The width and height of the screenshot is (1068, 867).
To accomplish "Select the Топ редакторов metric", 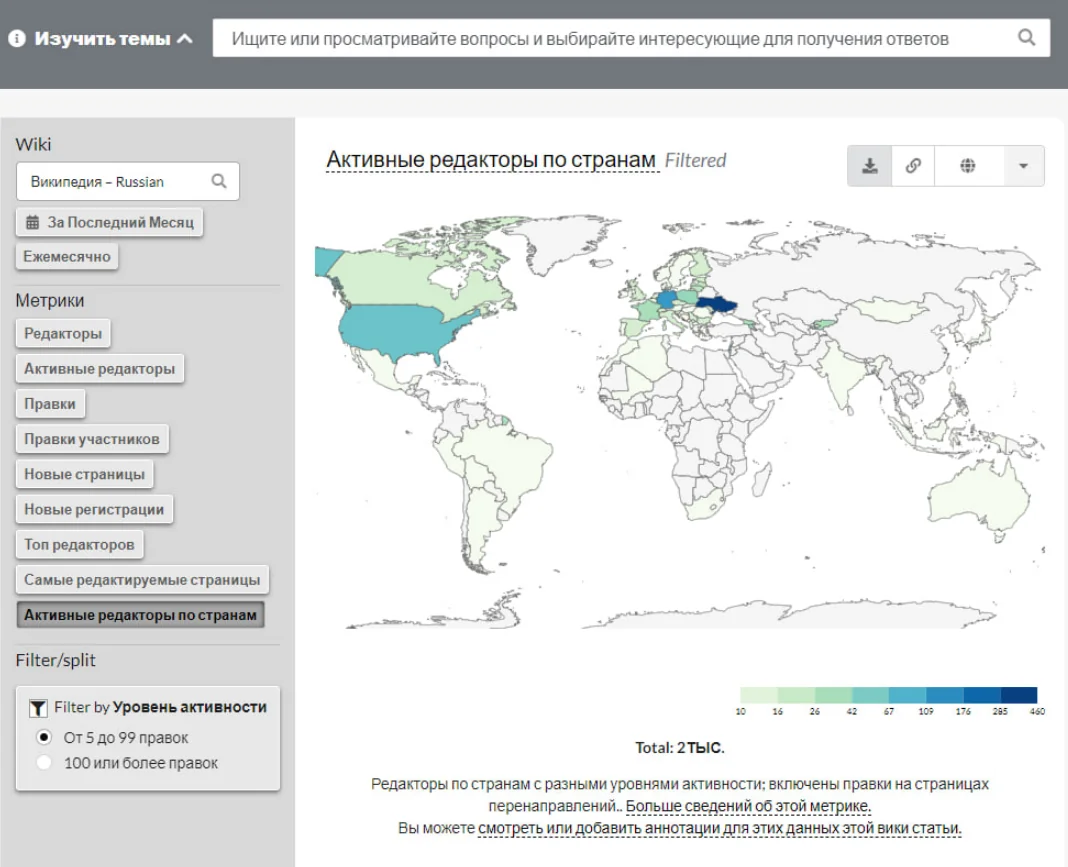I will 79,545.
